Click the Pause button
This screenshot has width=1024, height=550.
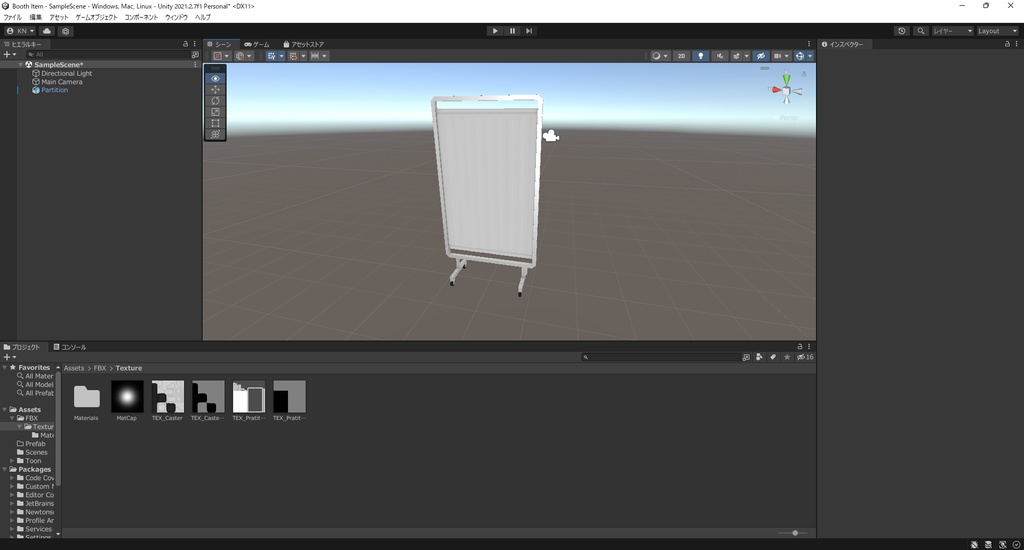(512, 31)
